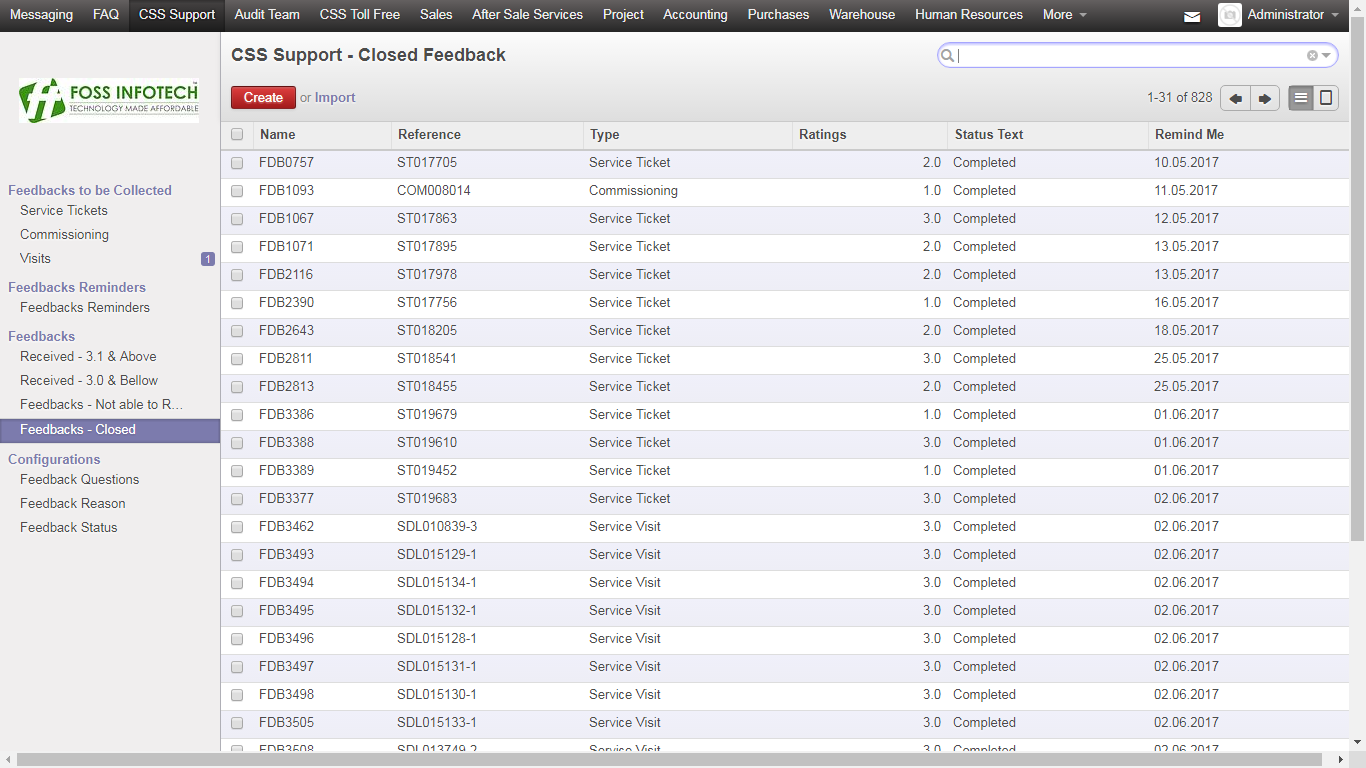Click reference COM008014
This screenshot has height=768, width=1366.
pos(434,191)
